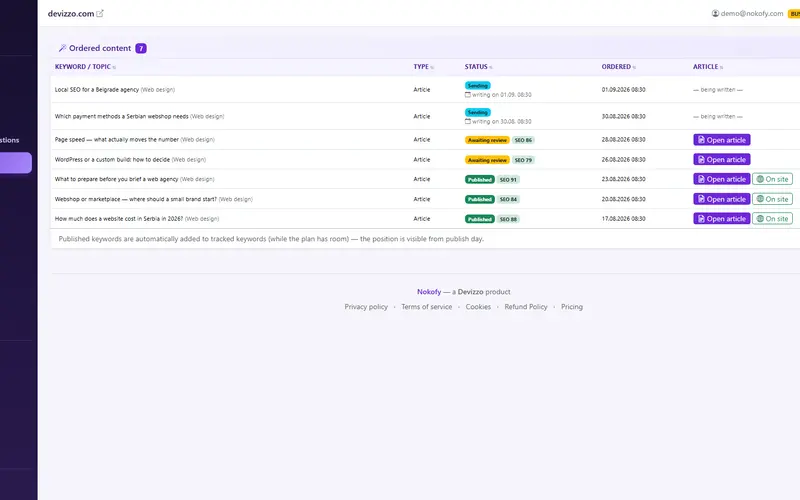The width and height of the screenshot is (800, 500).
Task: Click the user account icon beside demo@nokofy.com
Action: point(715,14)
